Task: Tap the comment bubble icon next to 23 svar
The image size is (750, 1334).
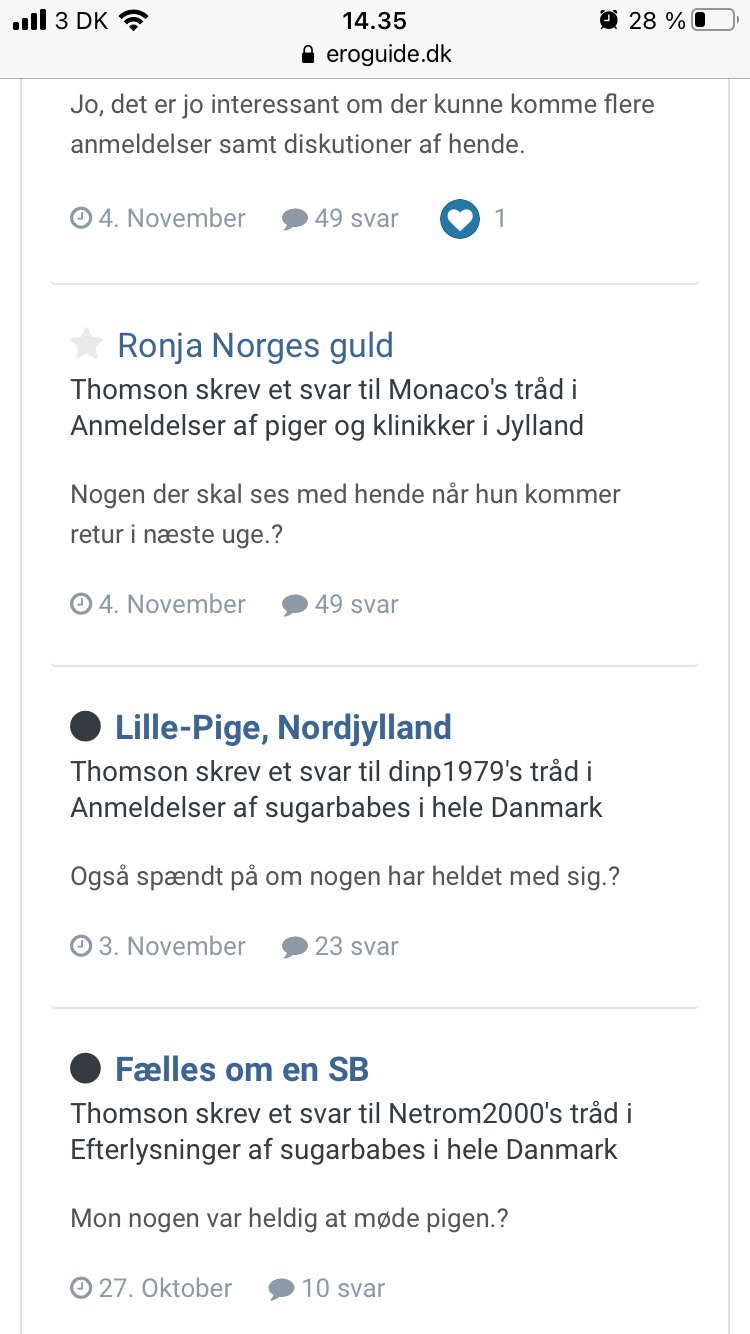Action: click(x=295, y=947)
